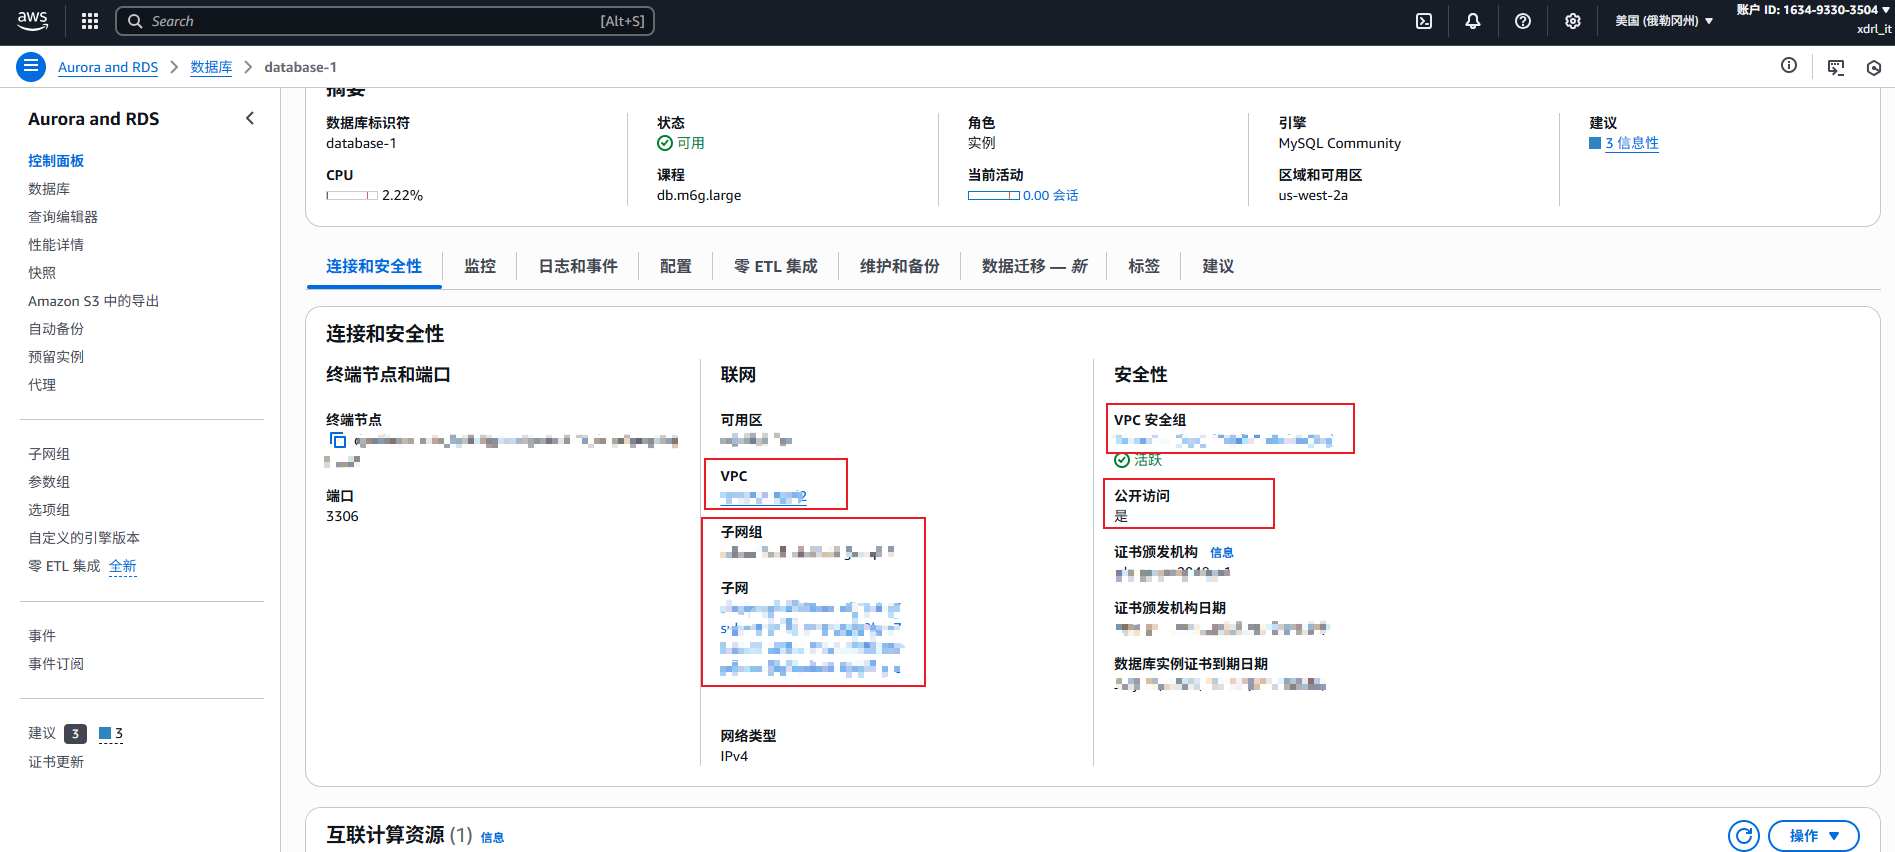
Task: Open 查询编辑器 in the sidebar
Action: click(63, 217)
